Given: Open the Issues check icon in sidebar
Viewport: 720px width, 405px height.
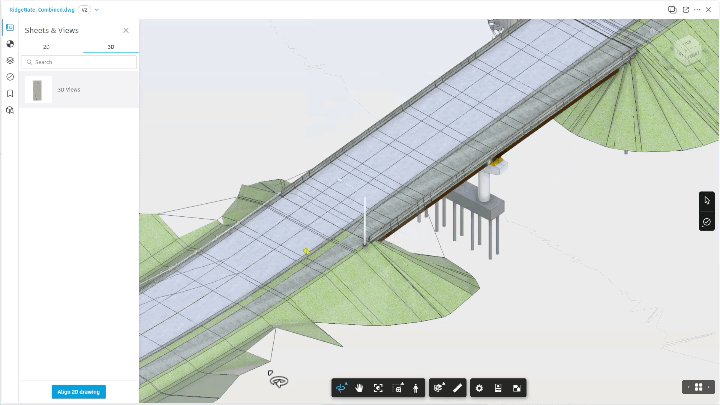Looking at the screenshot, I should click(x=10, y=77).
